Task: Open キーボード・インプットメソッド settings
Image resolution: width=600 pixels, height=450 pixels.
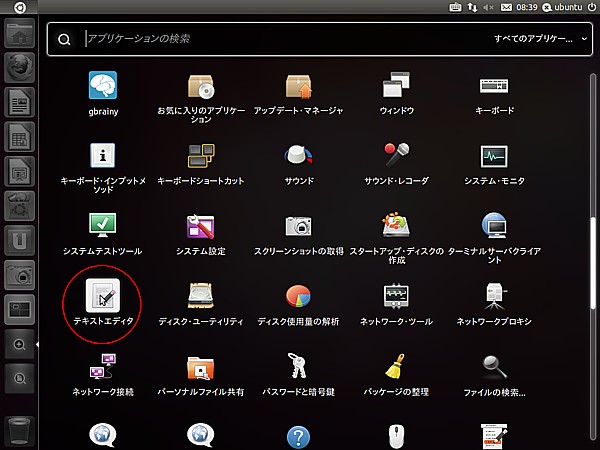Action: [103, 168]
